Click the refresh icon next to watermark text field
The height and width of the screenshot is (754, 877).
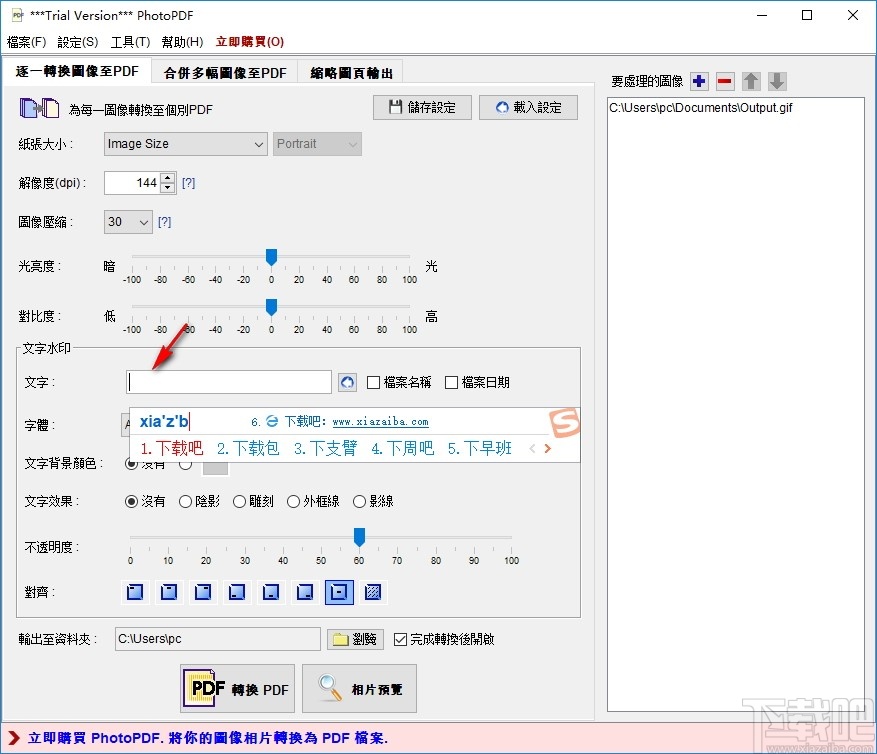point(346,382)
